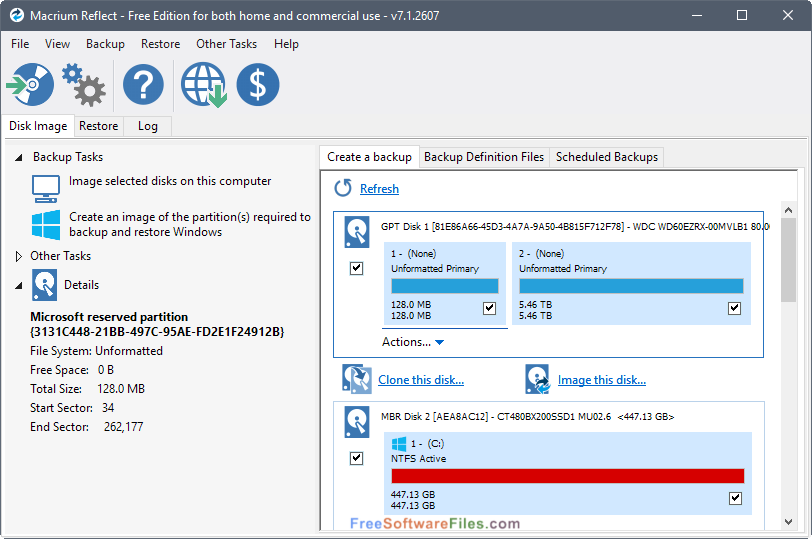The image size is (812, 539).
Task: Uncheck the C: 447.13 GB partition checkbox
Action: point(735,498)
